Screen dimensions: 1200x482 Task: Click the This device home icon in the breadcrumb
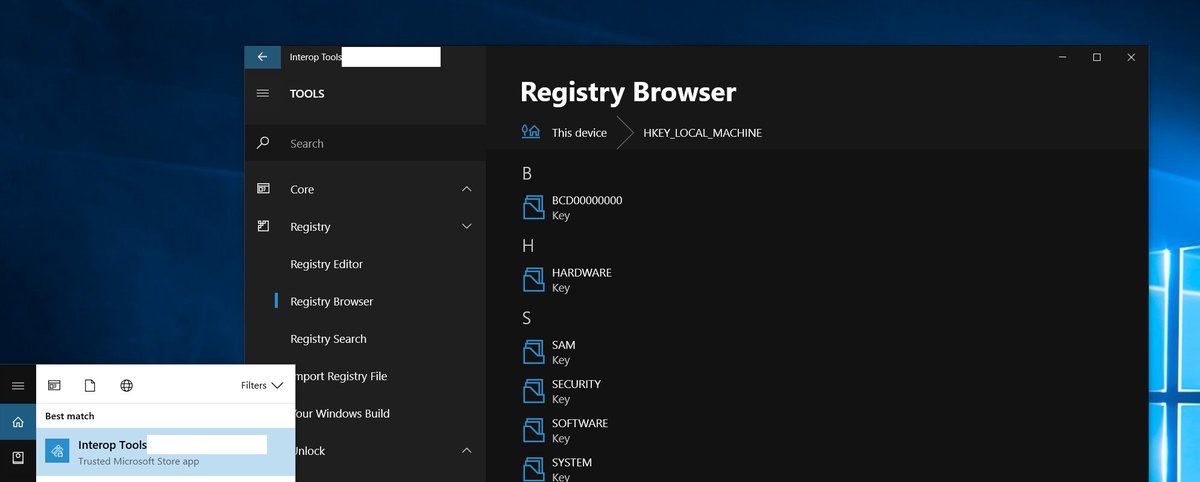click(530, 132)
